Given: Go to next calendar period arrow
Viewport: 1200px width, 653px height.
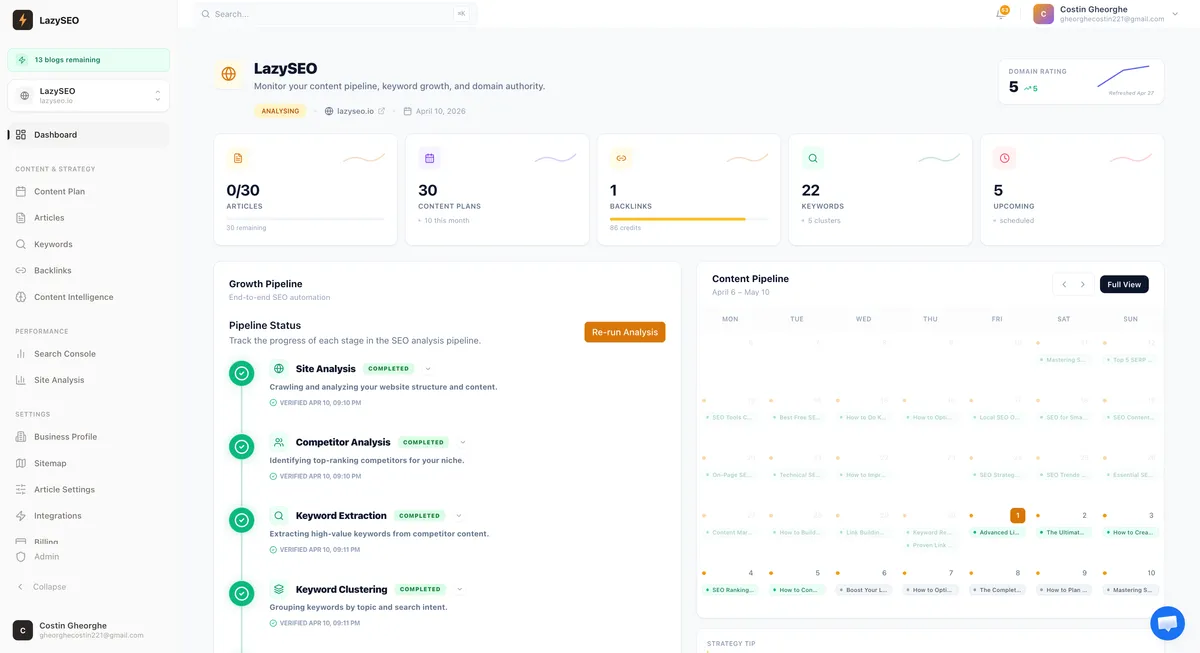Looking at the screenshot, I should point(1082,285).
